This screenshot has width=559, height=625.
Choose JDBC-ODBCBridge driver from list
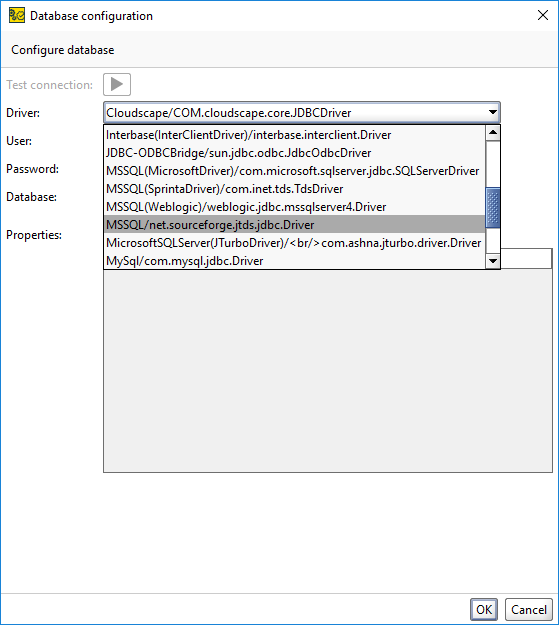295,153
